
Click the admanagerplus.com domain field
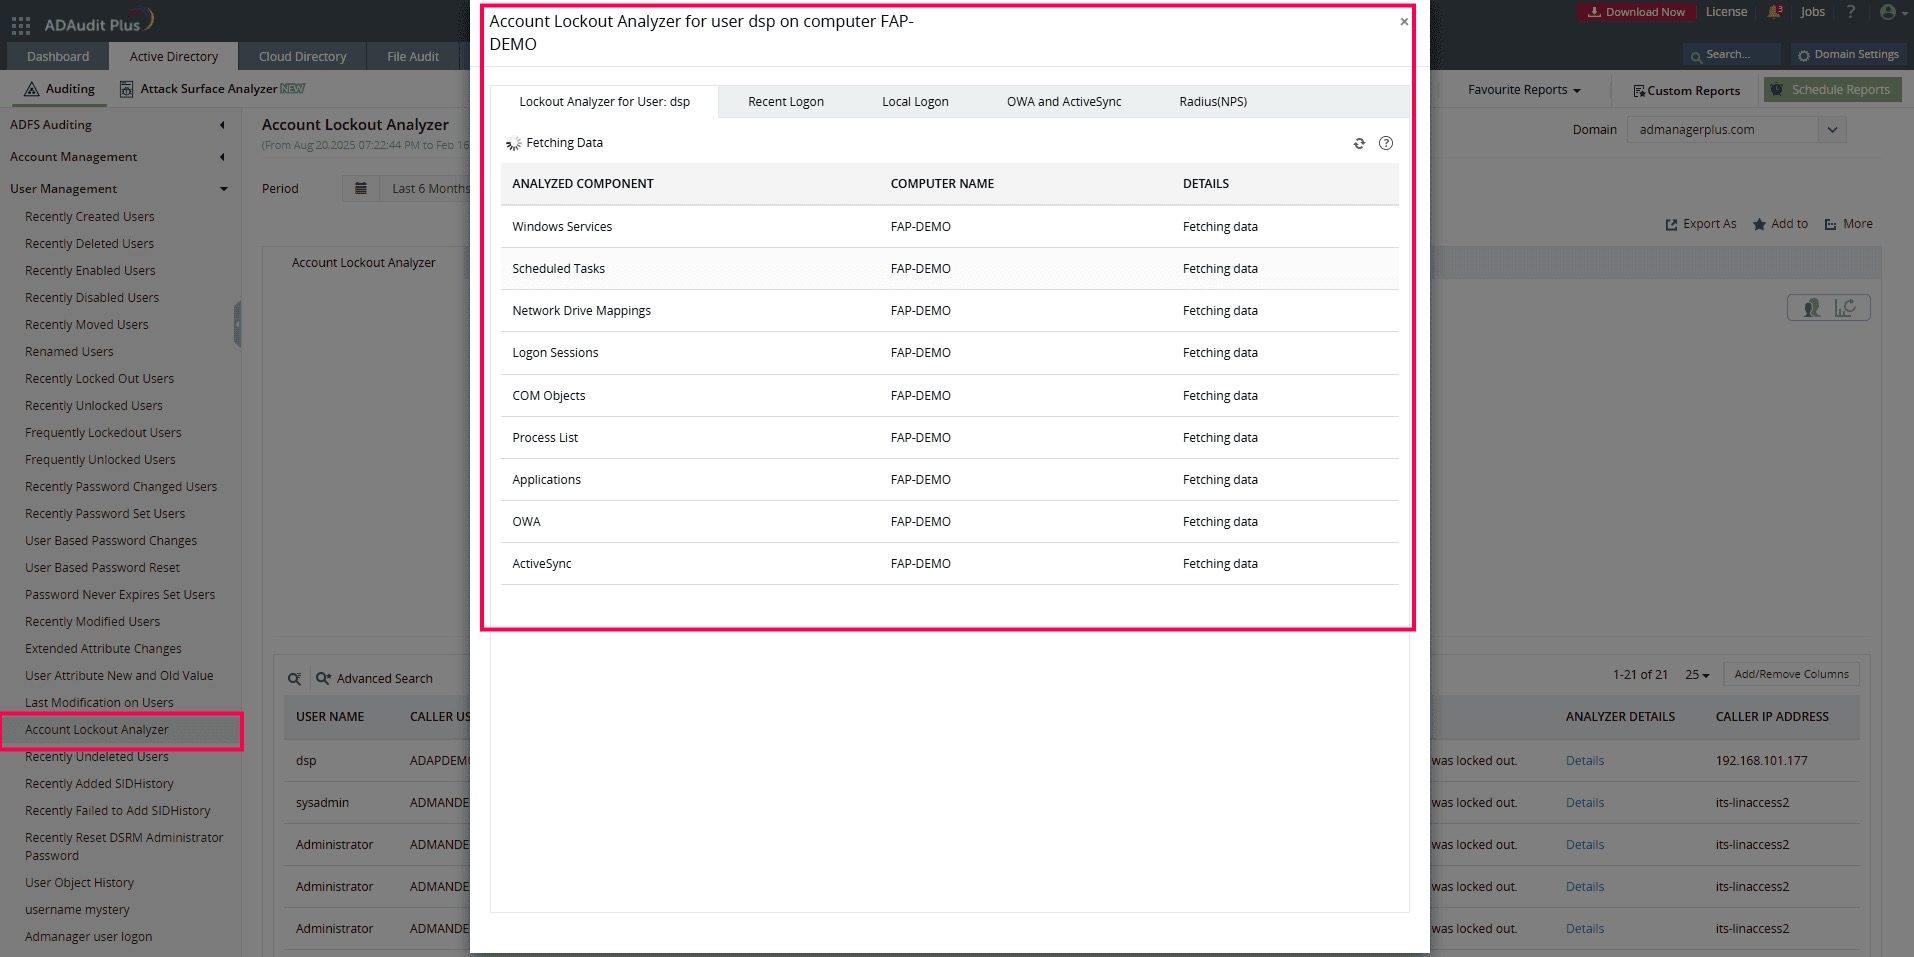[x=1723, y=130]
